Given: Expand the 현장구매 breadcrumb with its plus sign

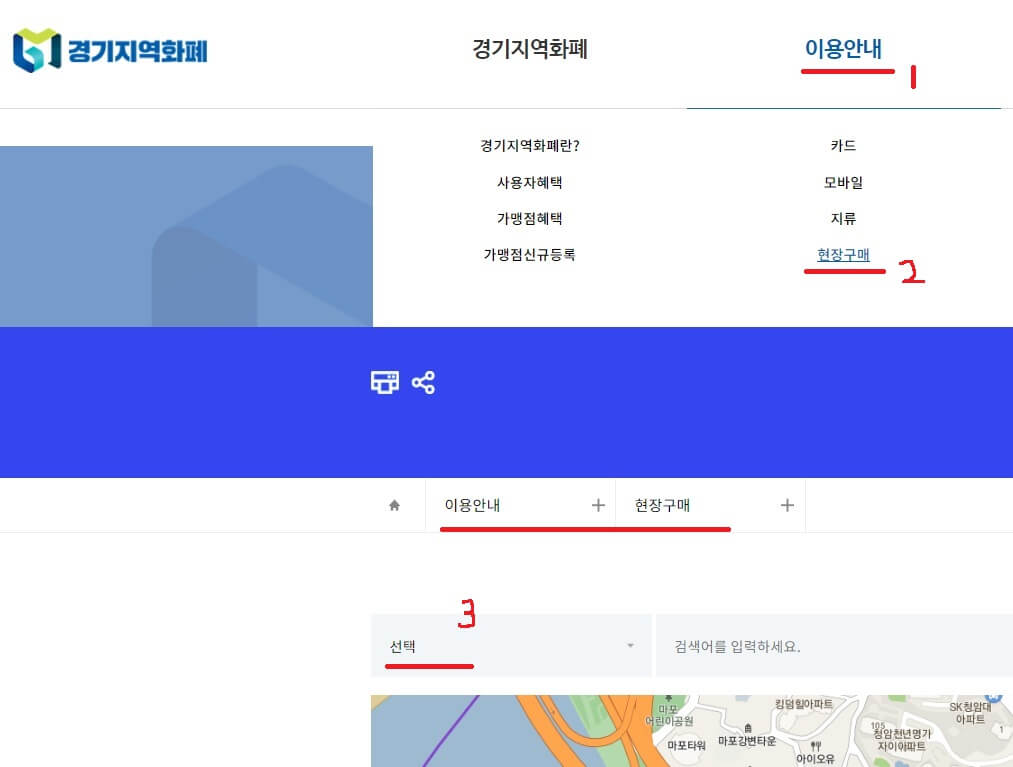Looking at the screenshot, I should point(787,505).
